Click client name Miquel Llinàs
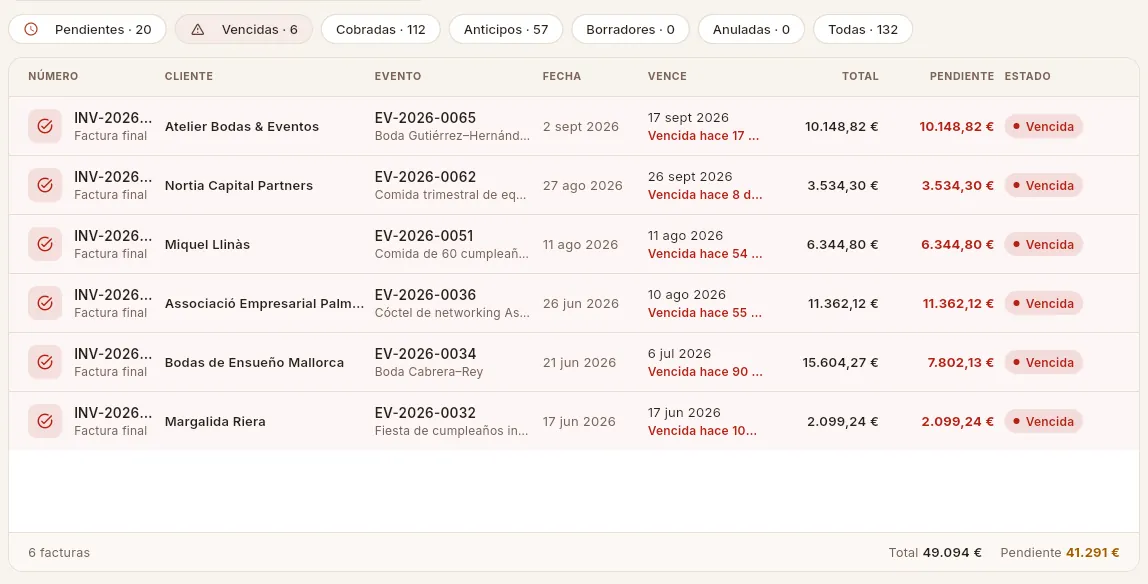Viewport: 1148px width, 584px height. [x=207, y=244]
